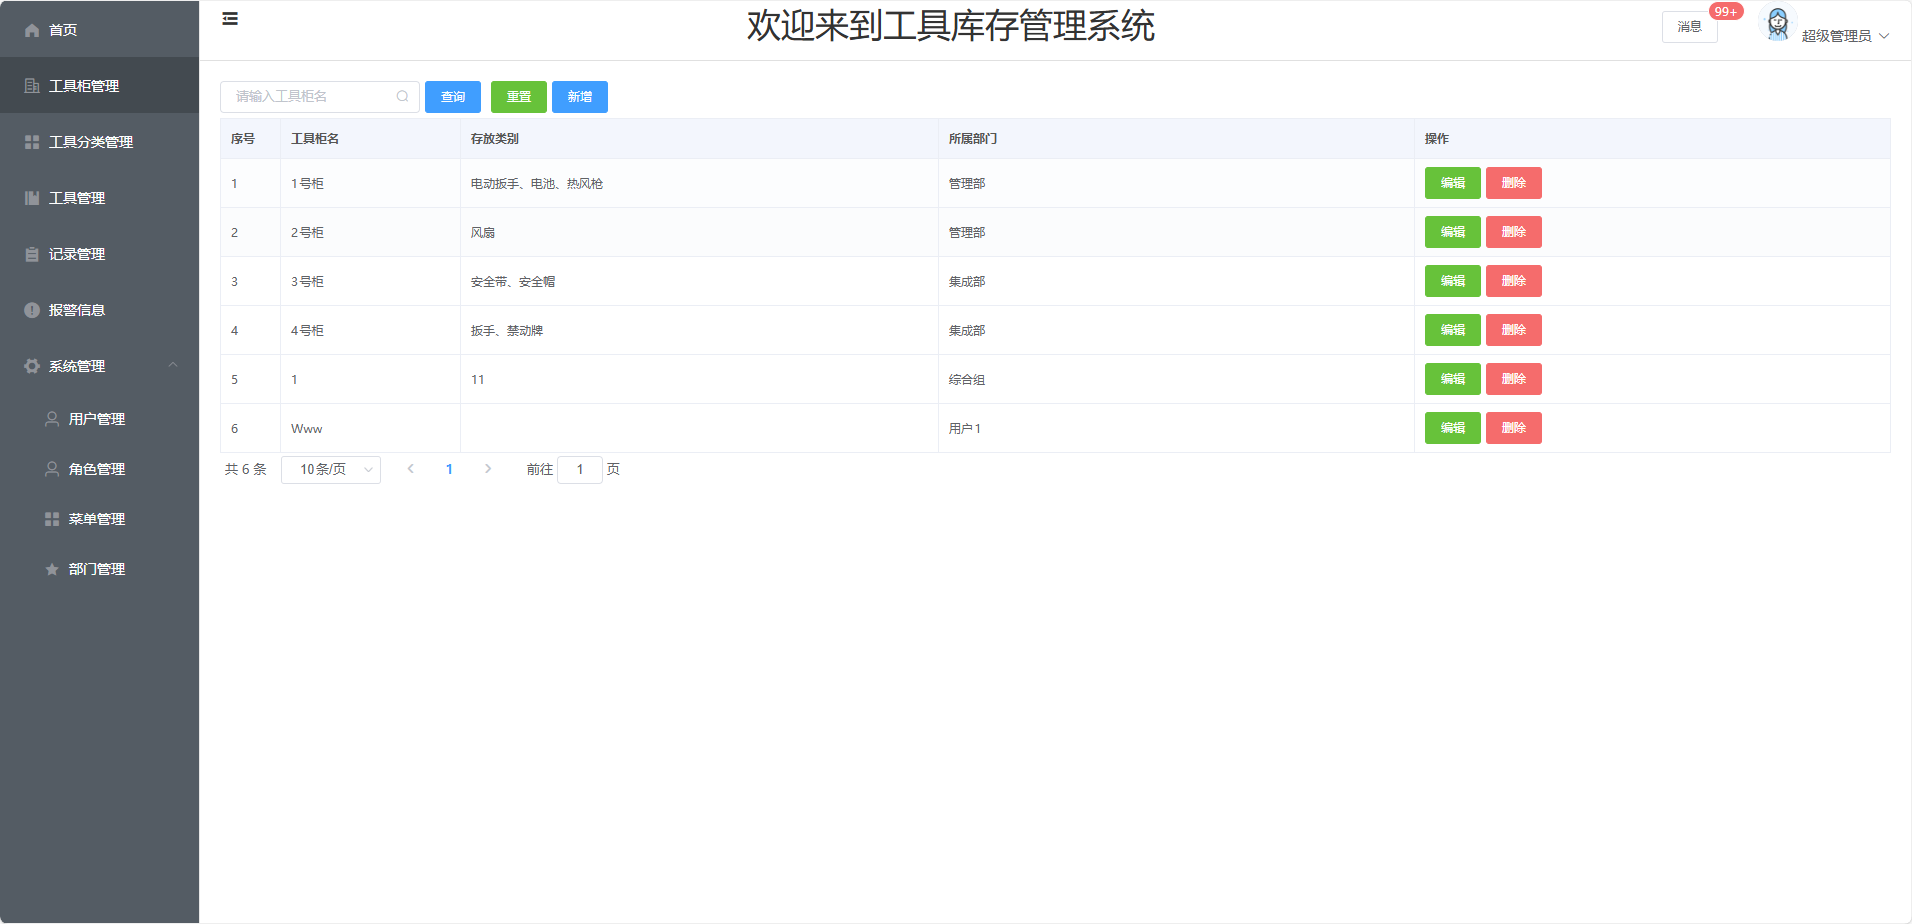Click the home icon in sidebar
1912x924 pixels.
pyautogui.click(x=32, y=30)
